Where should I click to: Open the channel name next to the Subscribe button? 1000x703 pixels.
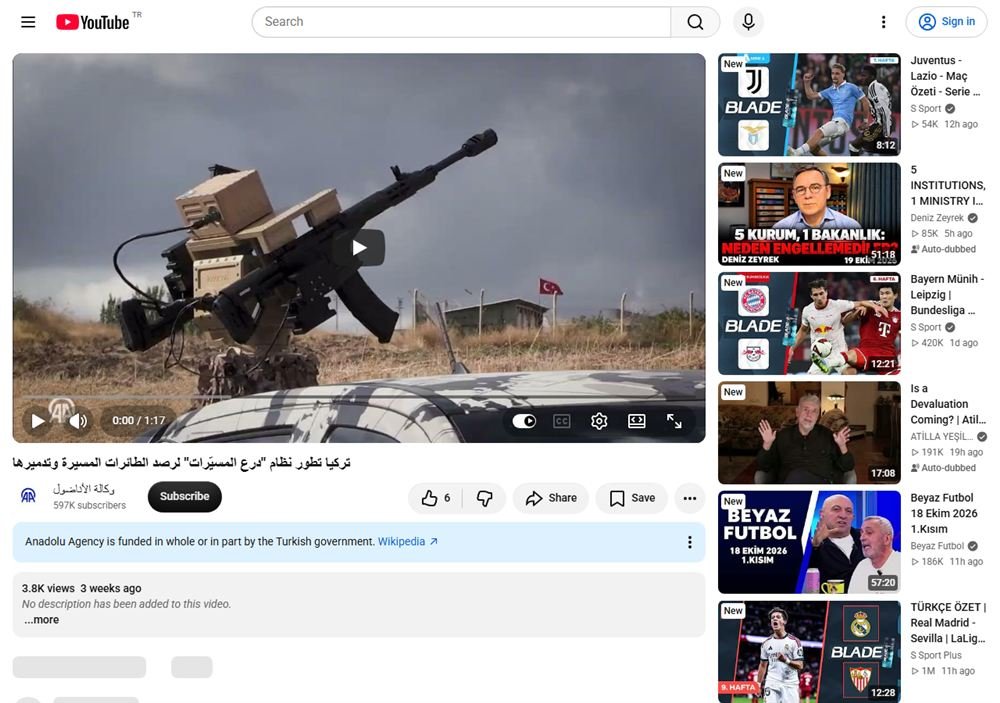click(84, 489)
